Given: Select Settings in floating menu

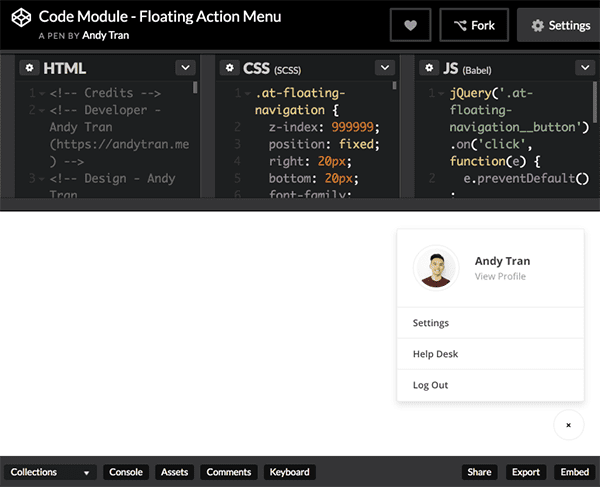Looking at the screenshot, I should [x=491, y=323].
